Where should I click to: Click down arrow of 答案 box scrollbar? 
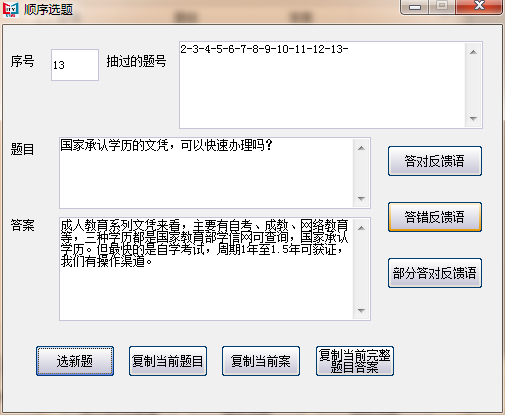[361, 311]
